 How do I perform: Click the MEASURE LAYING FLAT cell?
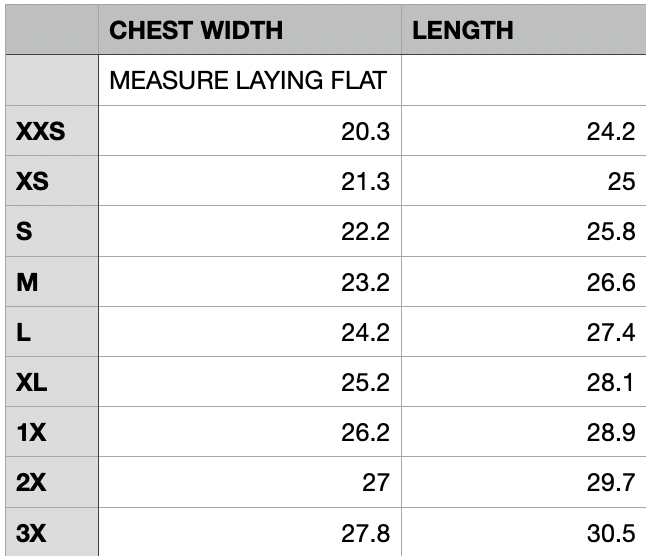[250, 80]
